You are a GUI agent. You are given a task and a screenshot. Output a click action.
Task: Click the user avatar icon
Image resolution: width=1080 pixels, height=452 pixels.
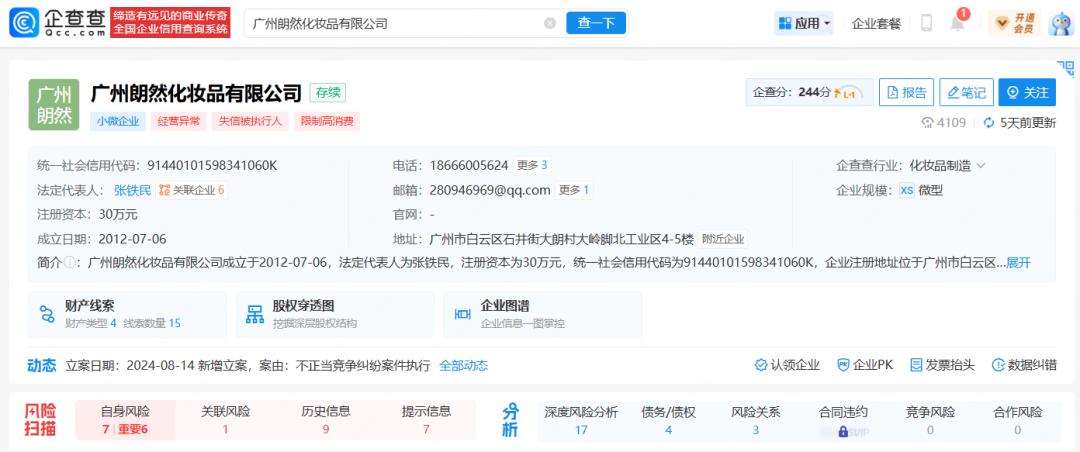1059,23
